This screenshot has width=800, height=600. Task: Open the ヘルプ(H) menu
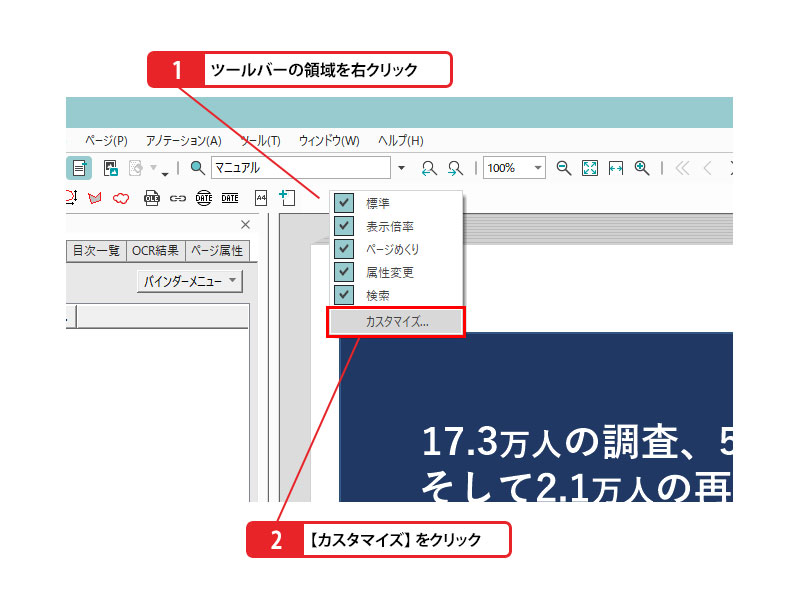pyautogui.click(x=401, y=141)
